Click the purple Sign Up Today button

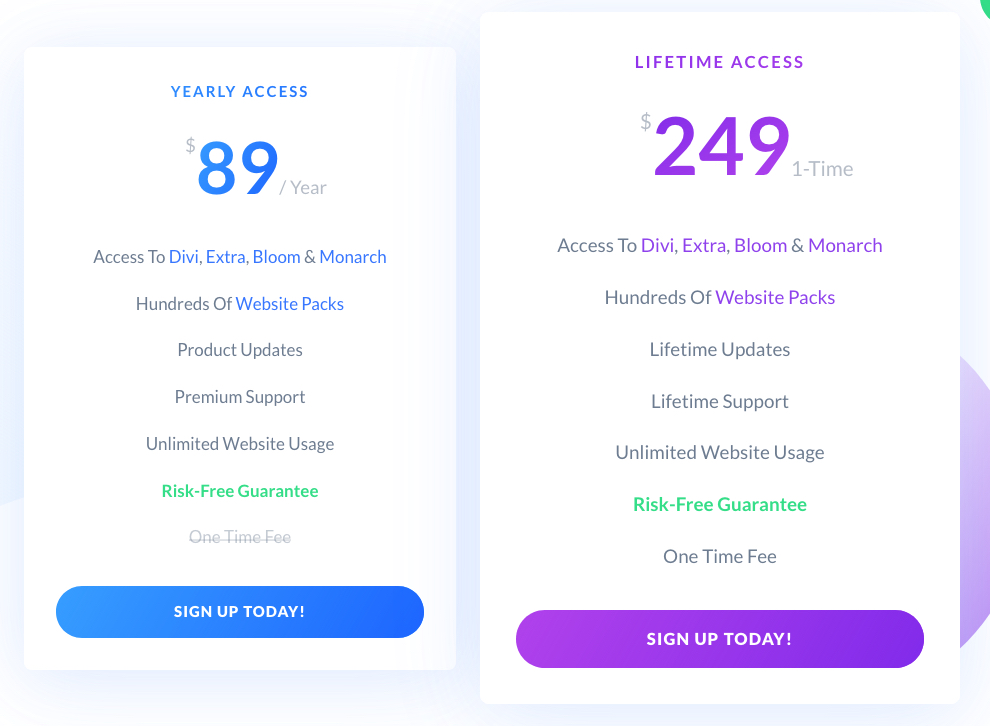click(720, 639)
